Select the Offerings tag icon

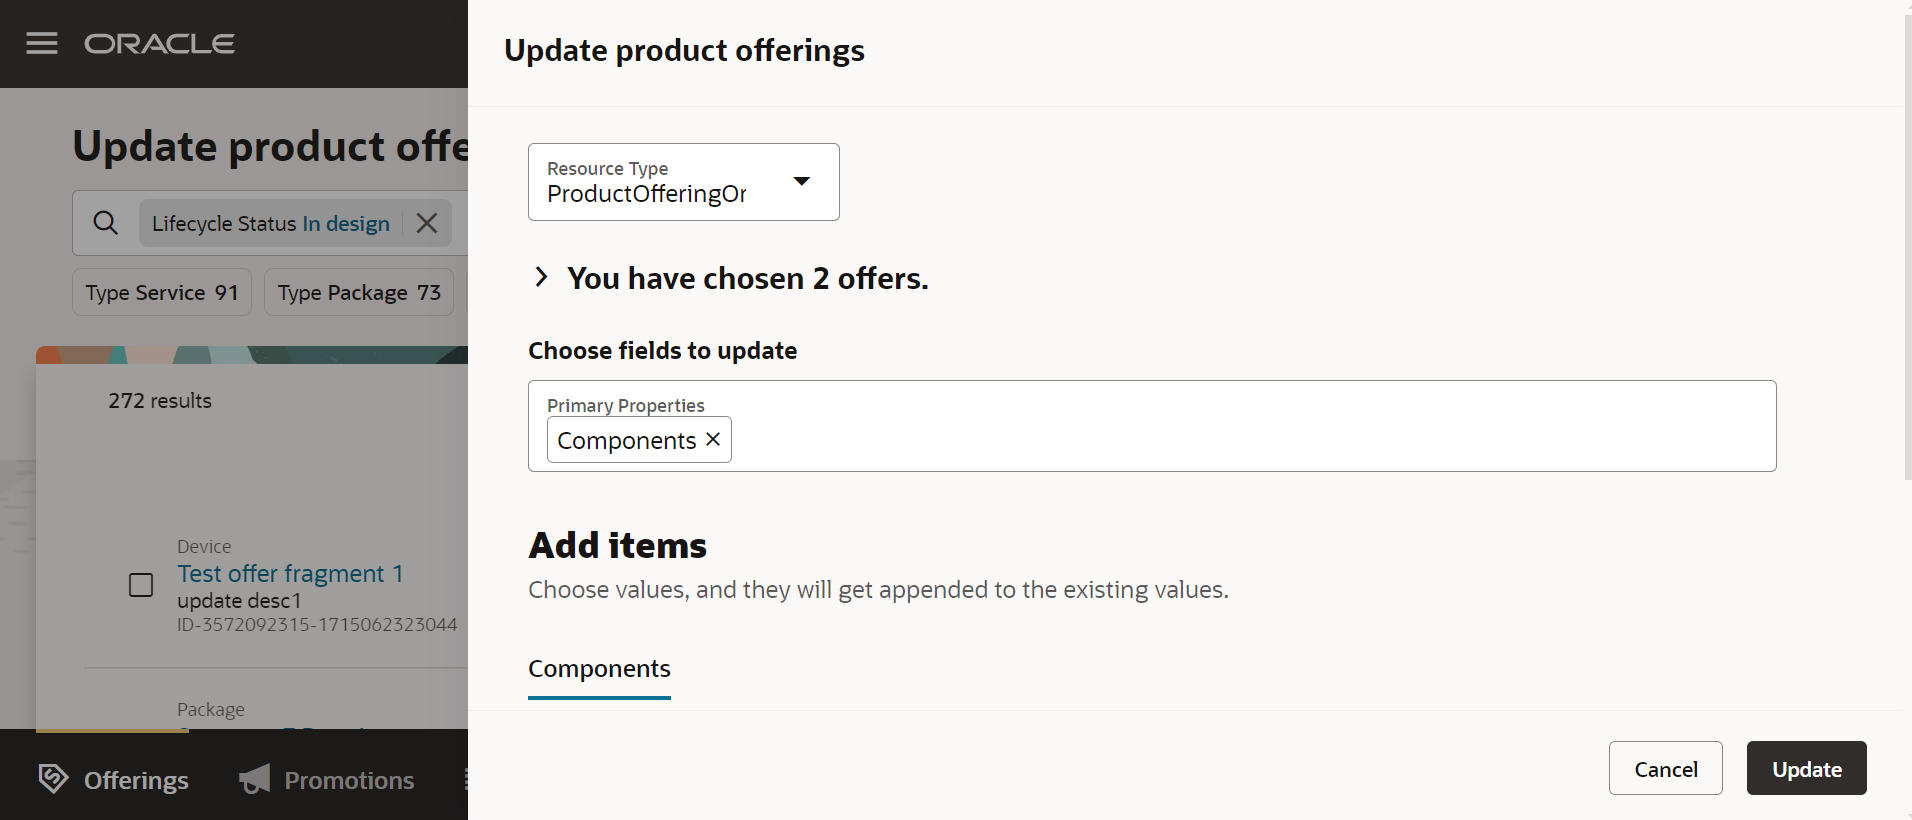[x=51, y=779]
